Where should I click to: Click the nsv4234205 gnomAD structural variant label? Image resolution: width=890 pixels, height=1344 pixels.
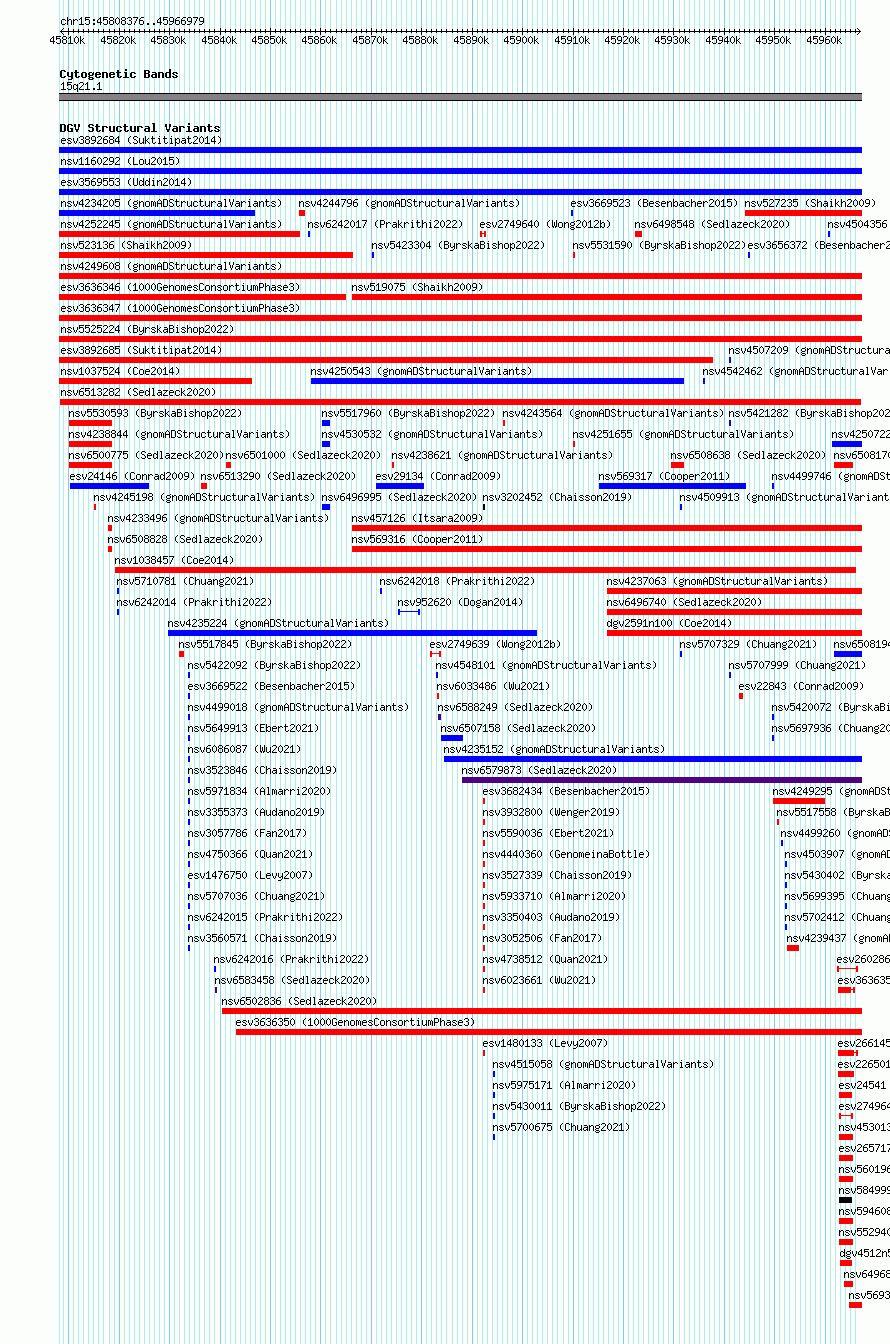[x=171, y=203]
